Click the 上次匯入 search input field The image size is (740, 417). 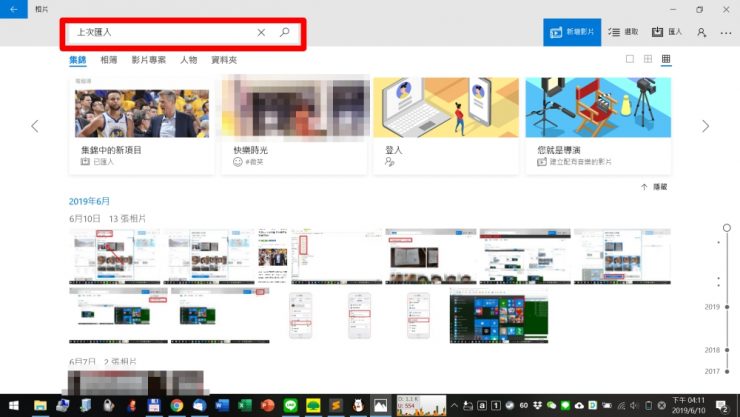click(160, 33)
